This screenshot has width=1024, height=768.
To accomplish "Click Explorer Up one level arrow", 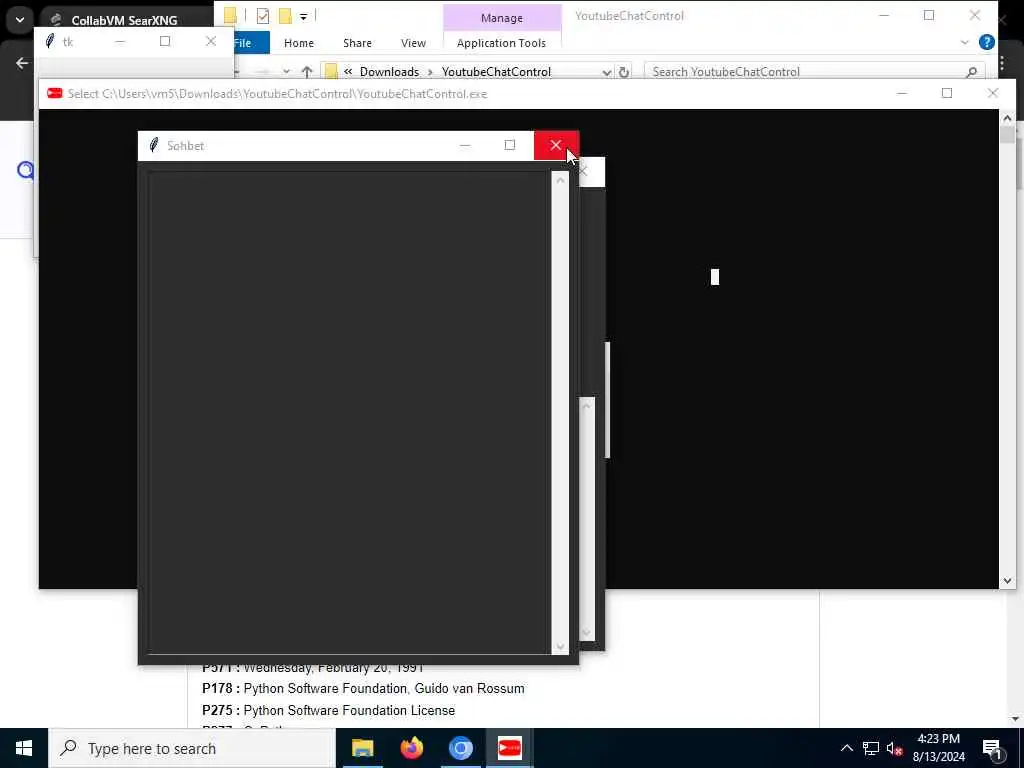I will click(307, 72).
